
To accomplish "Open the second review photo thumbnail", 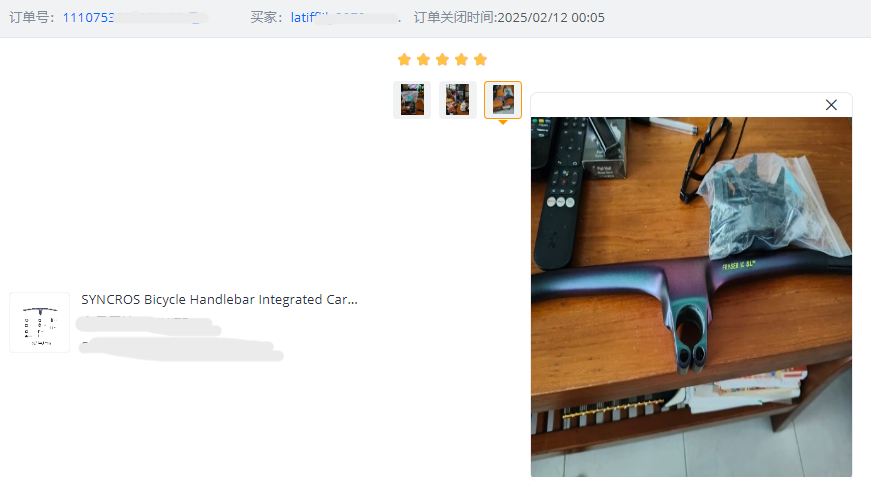I will click(x=458, y=99).
